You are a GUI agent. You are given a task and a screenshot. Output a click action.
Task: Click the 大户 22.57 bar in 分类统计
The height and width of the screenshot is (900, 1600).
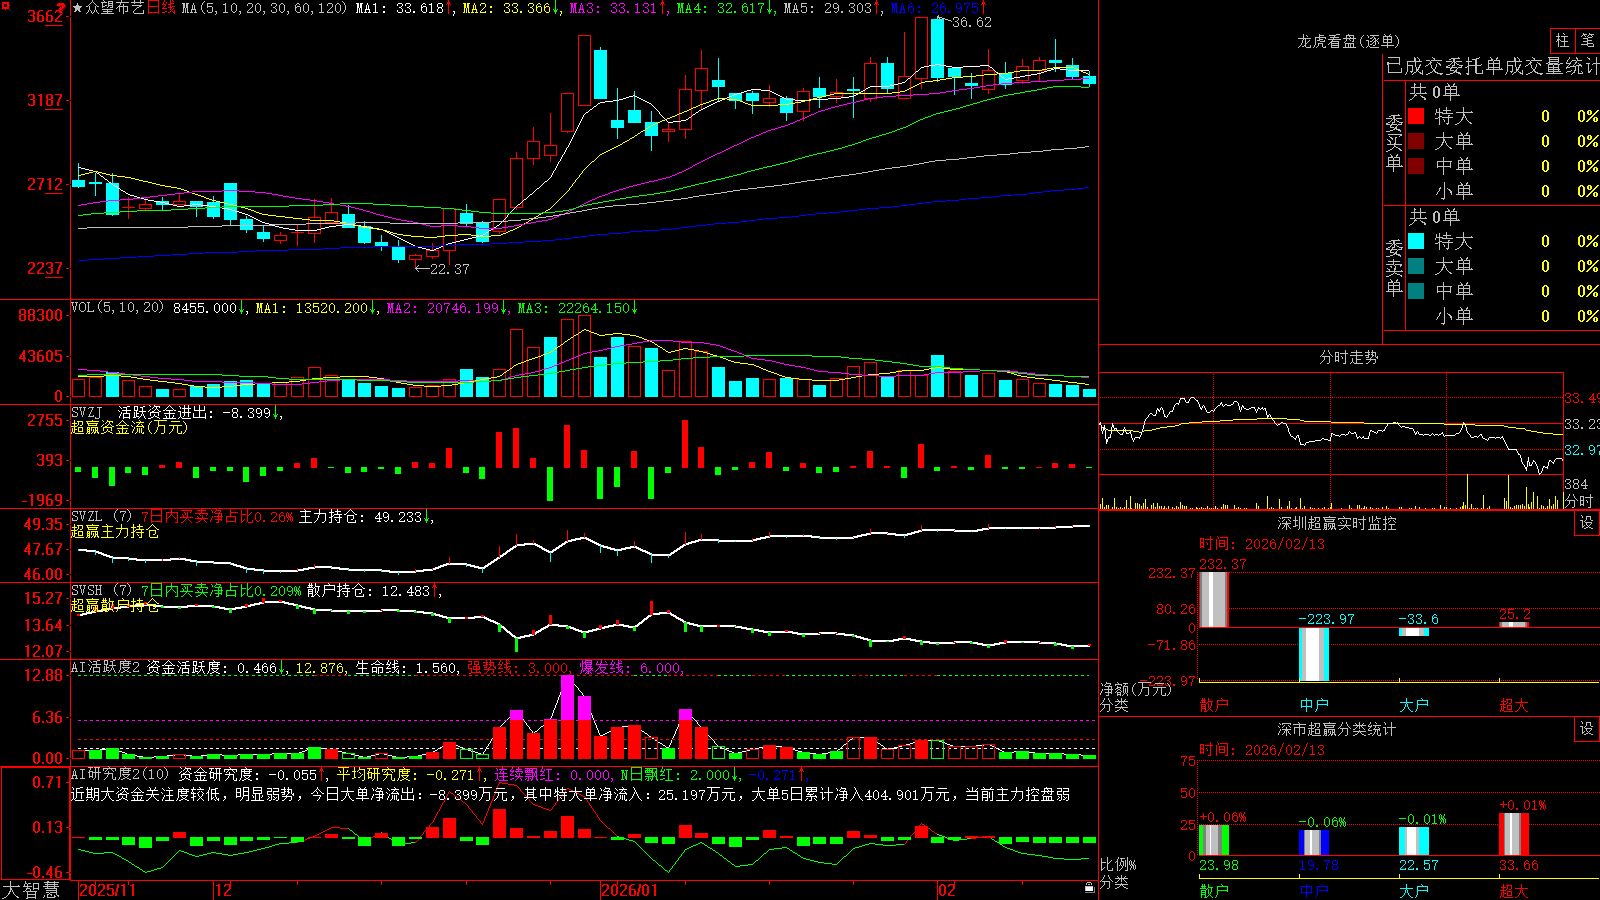1413,841
